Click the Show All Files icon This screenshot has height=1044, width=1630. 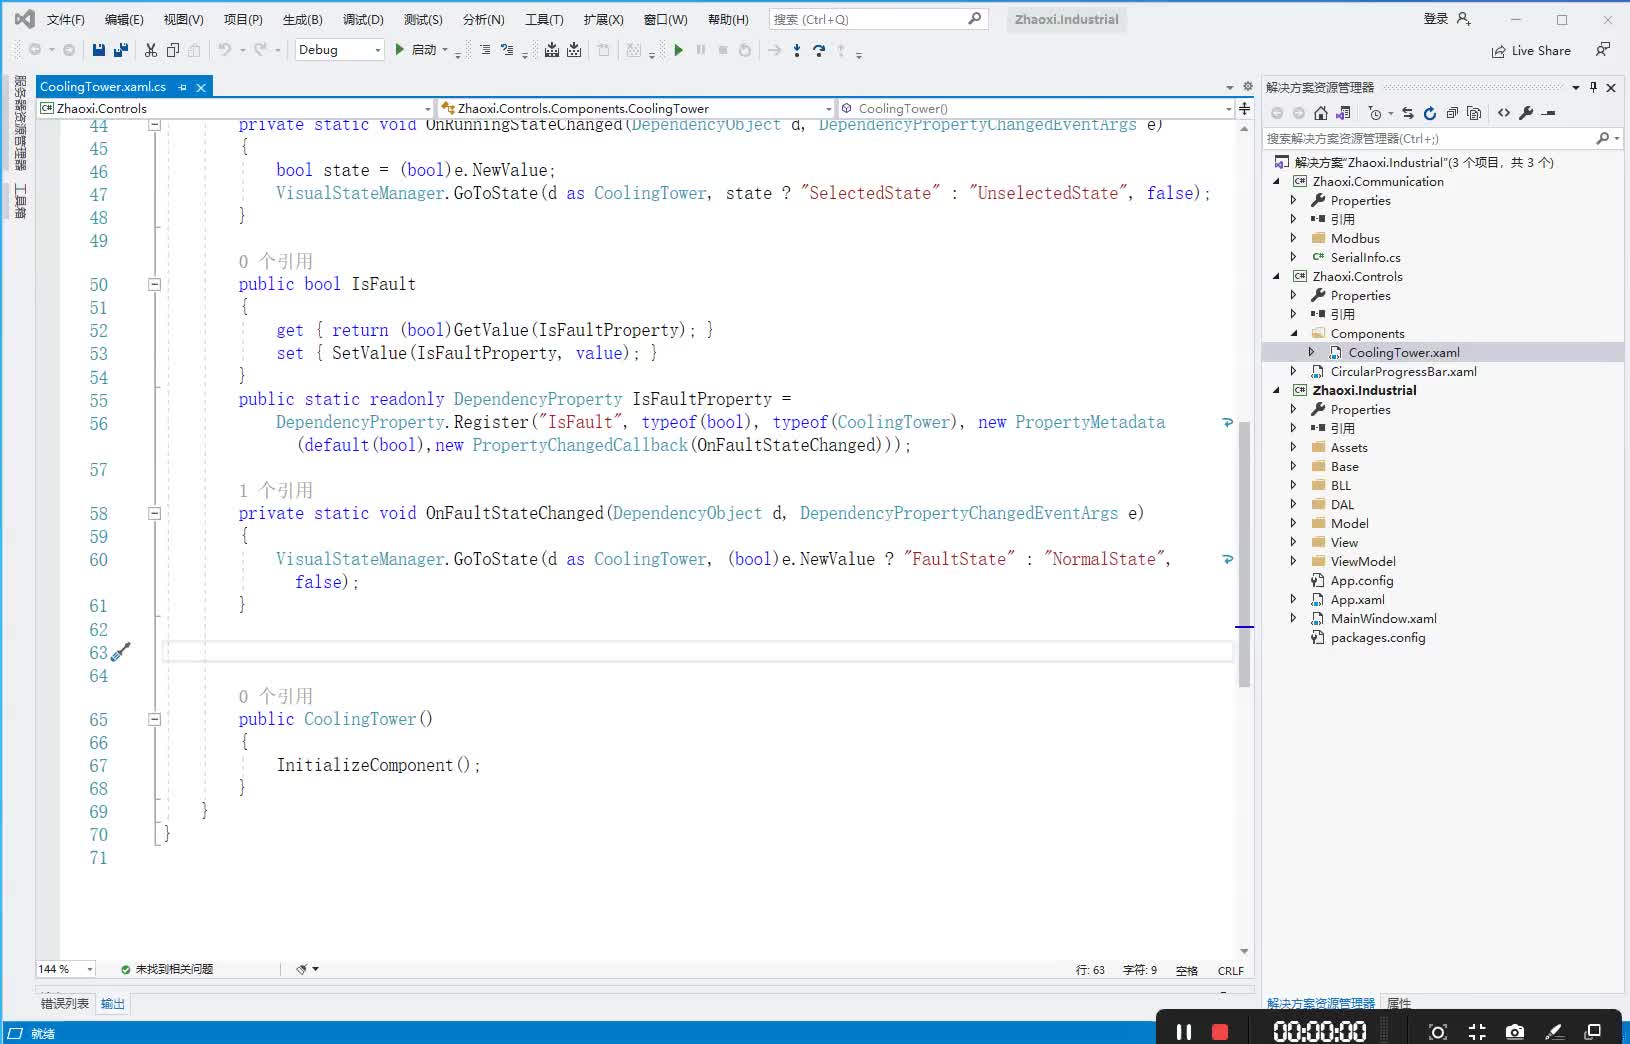(1474, 113)
